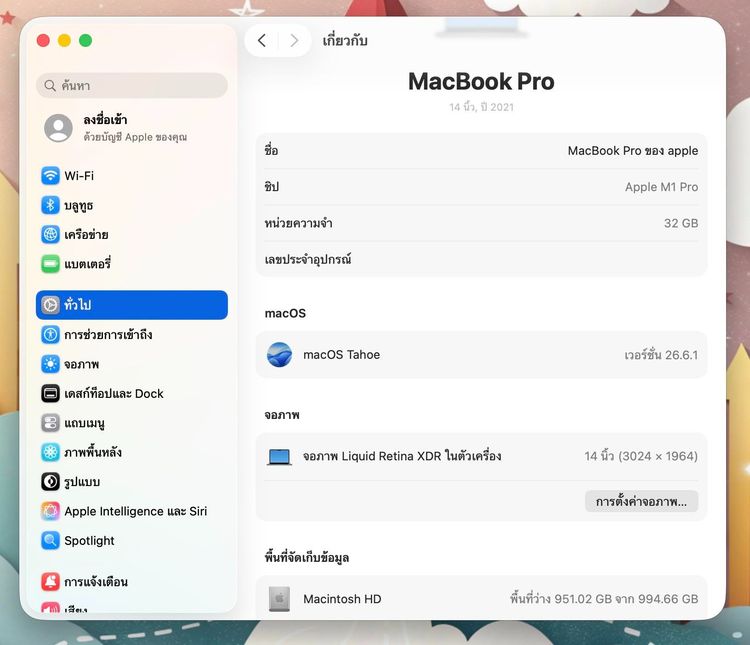The width and height of the screenshot is (750, 645).
Task: Go back with the left chevron
Action: coord(262,41)
